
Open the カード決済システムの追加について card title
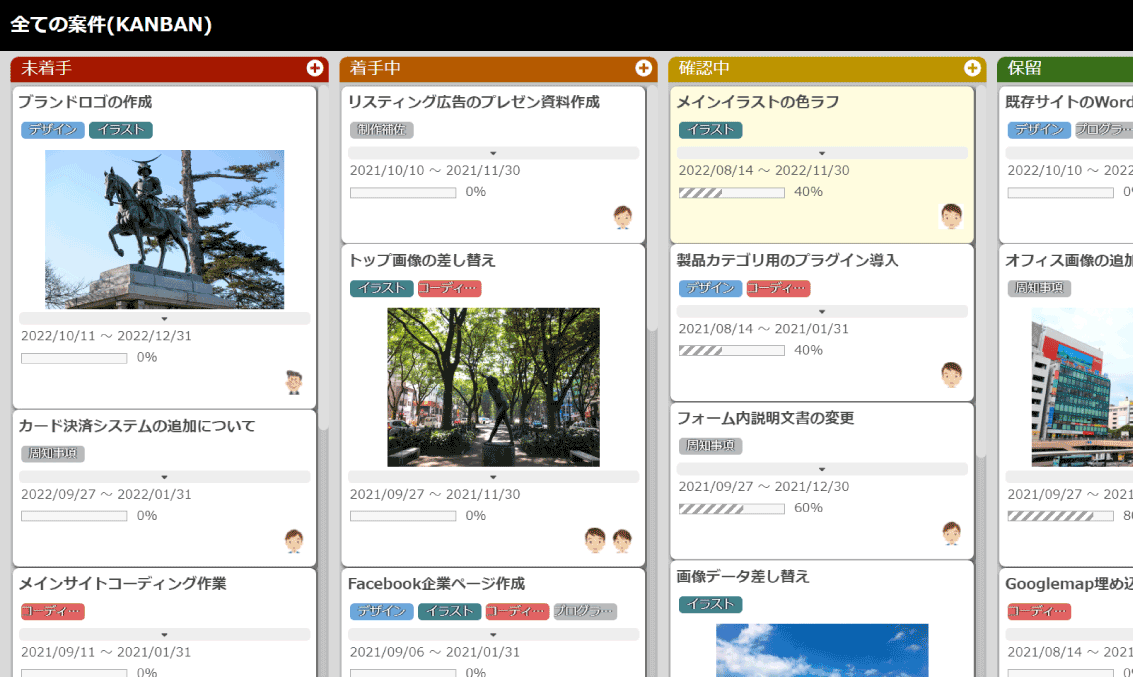click(x=137, y=426)
